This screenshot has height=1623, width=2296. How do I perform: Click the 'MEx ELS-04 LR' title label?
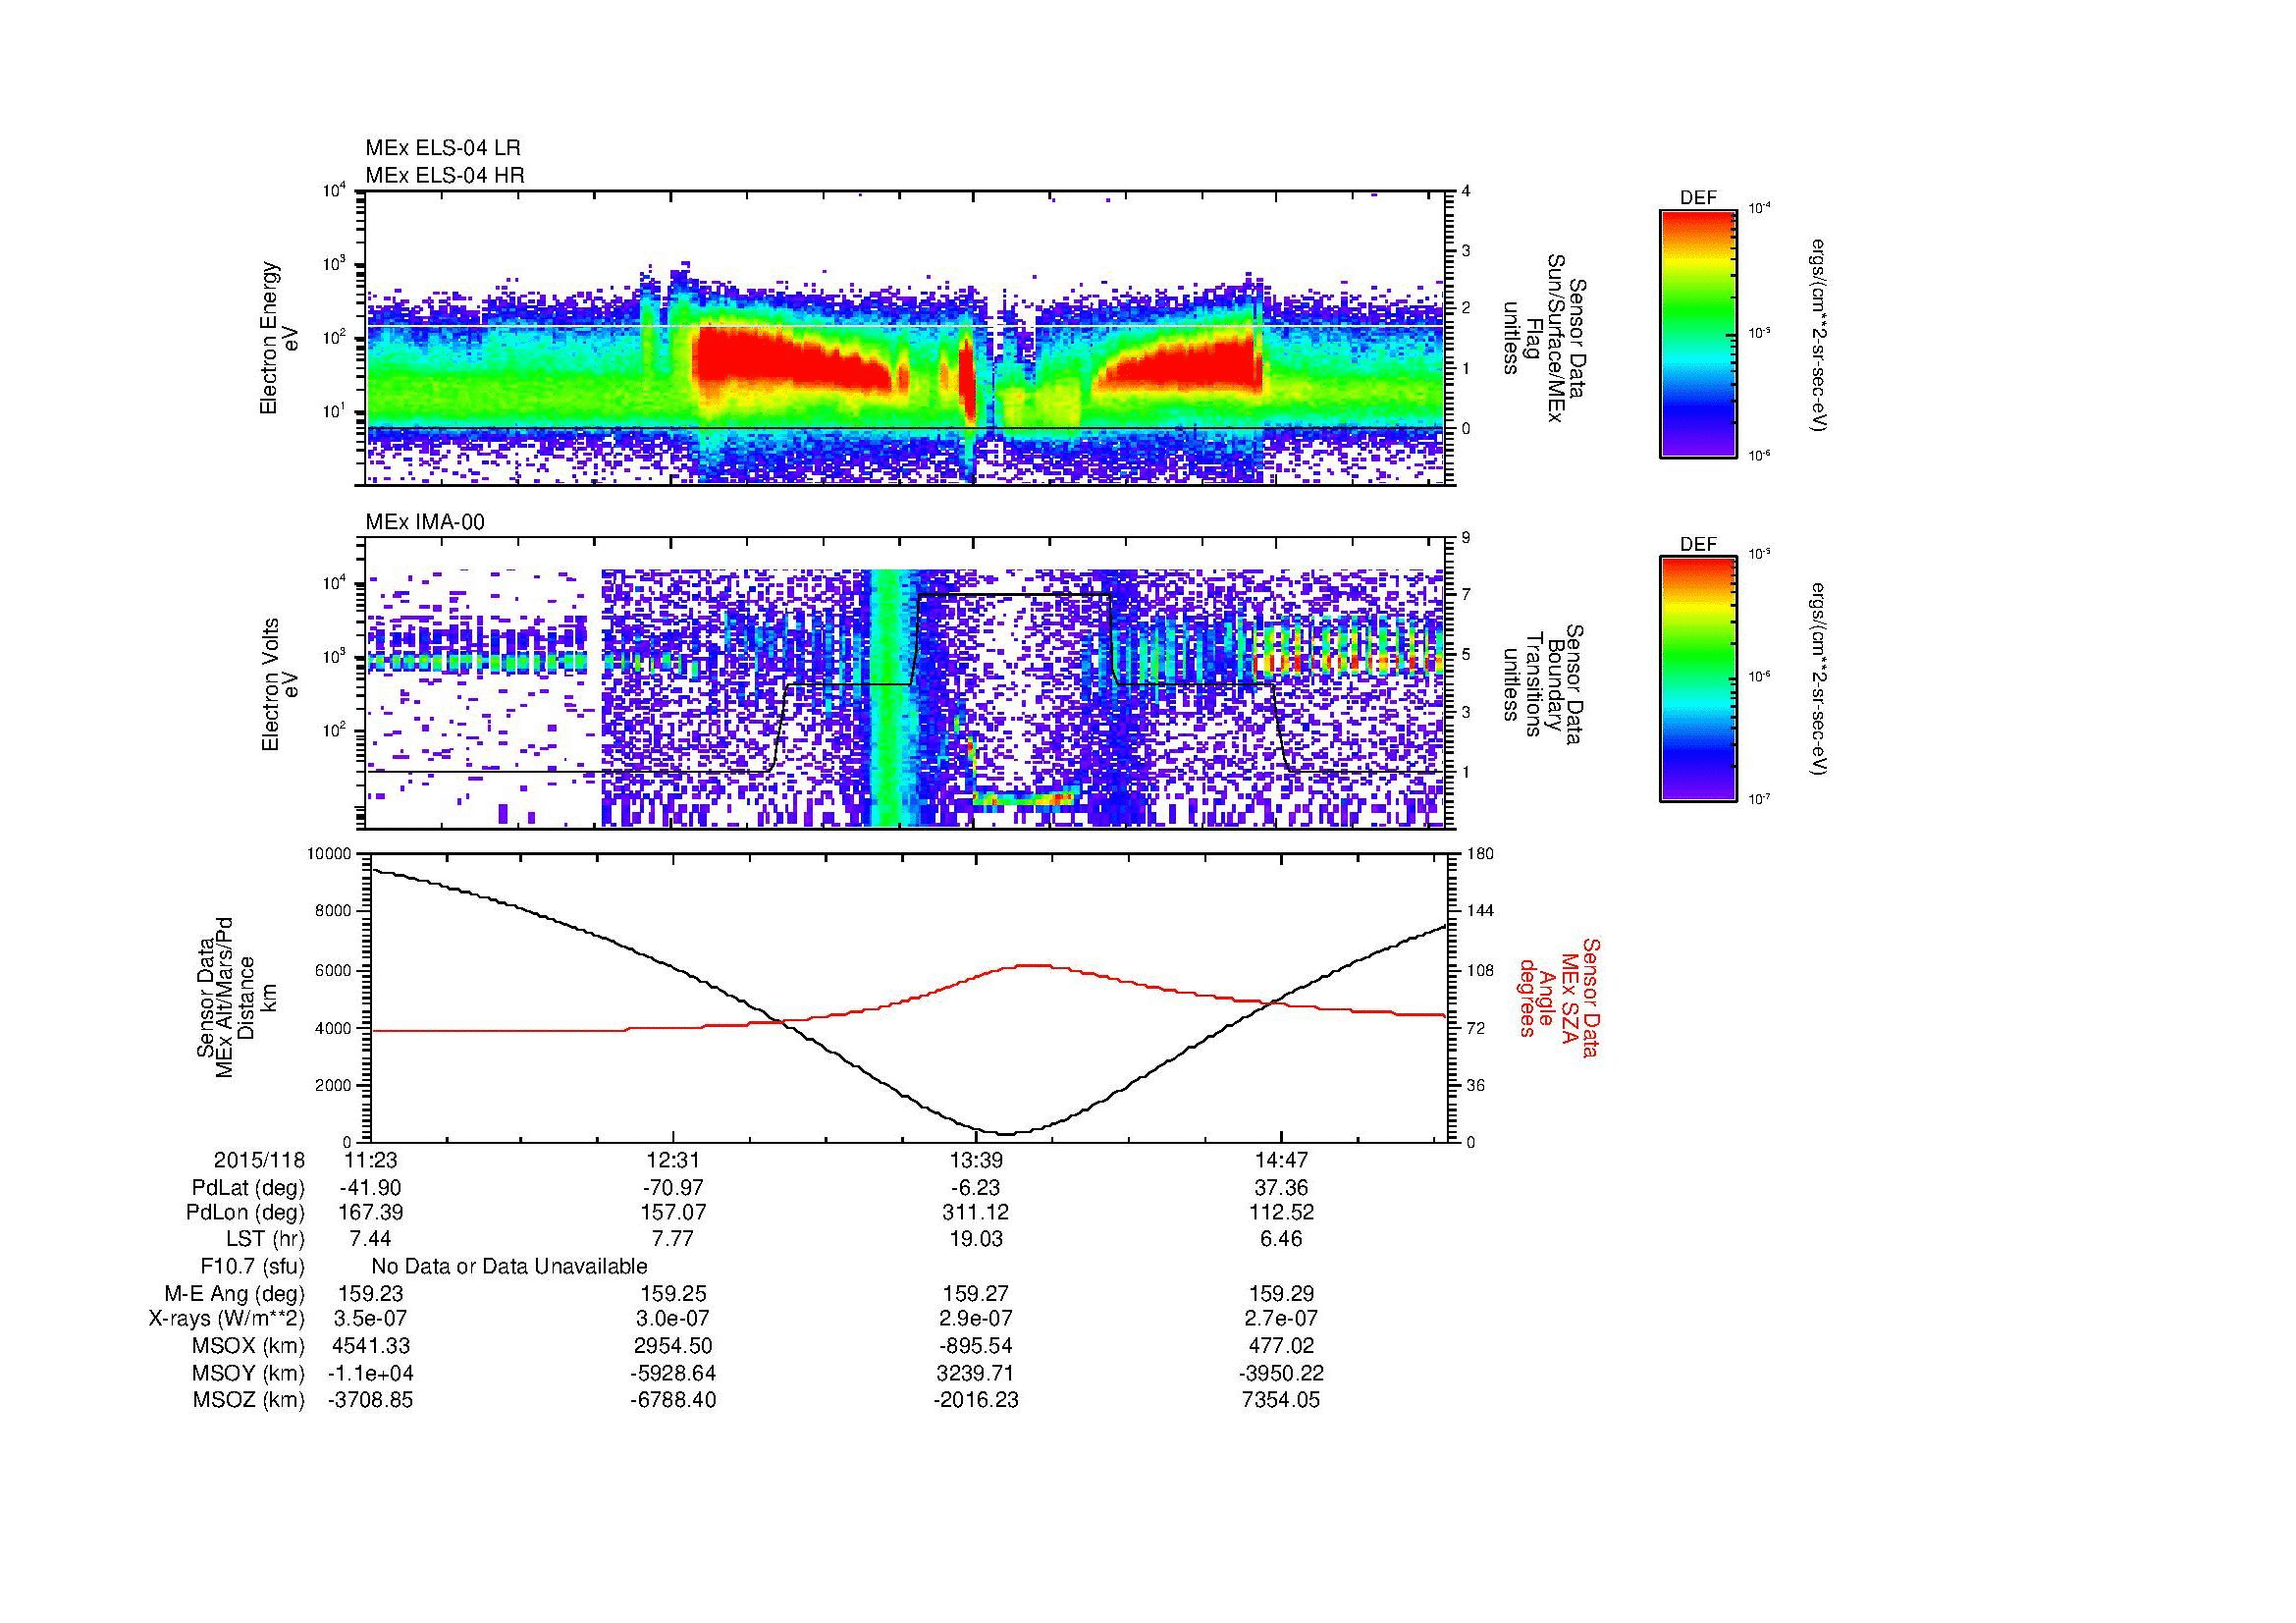[443, 148]
